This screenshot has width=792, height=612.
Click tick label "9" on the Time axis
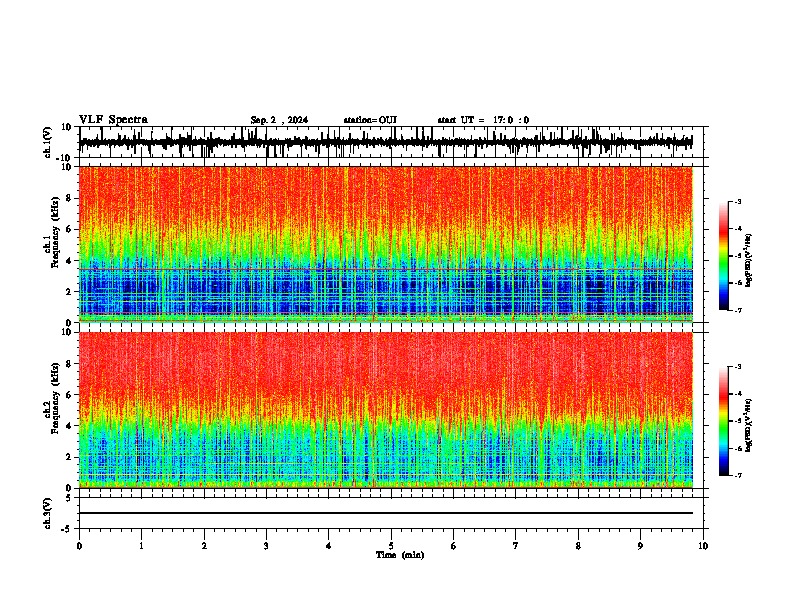[x=640, y=546]
